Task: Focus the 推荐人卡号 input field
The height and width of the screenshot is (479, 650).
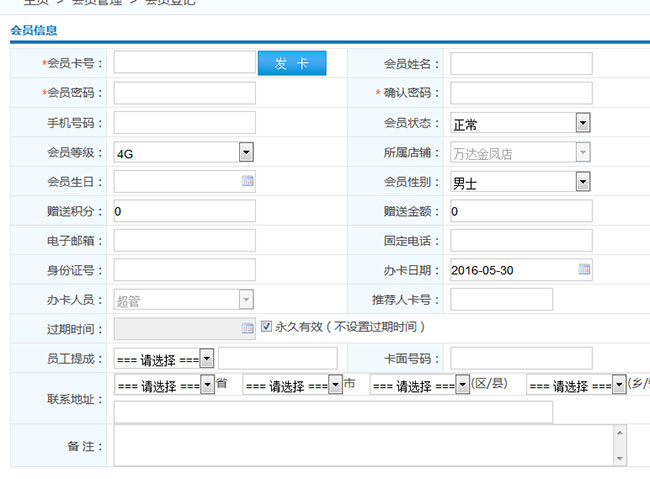Action: [502, 299]
